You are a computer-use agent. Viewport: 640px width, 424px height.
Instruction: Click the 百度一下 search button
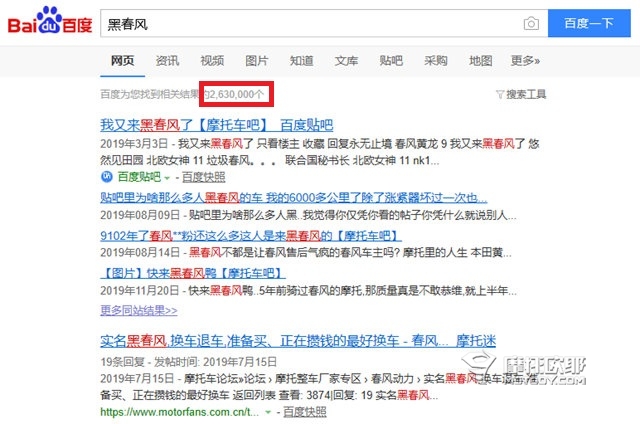pos(589,23)
